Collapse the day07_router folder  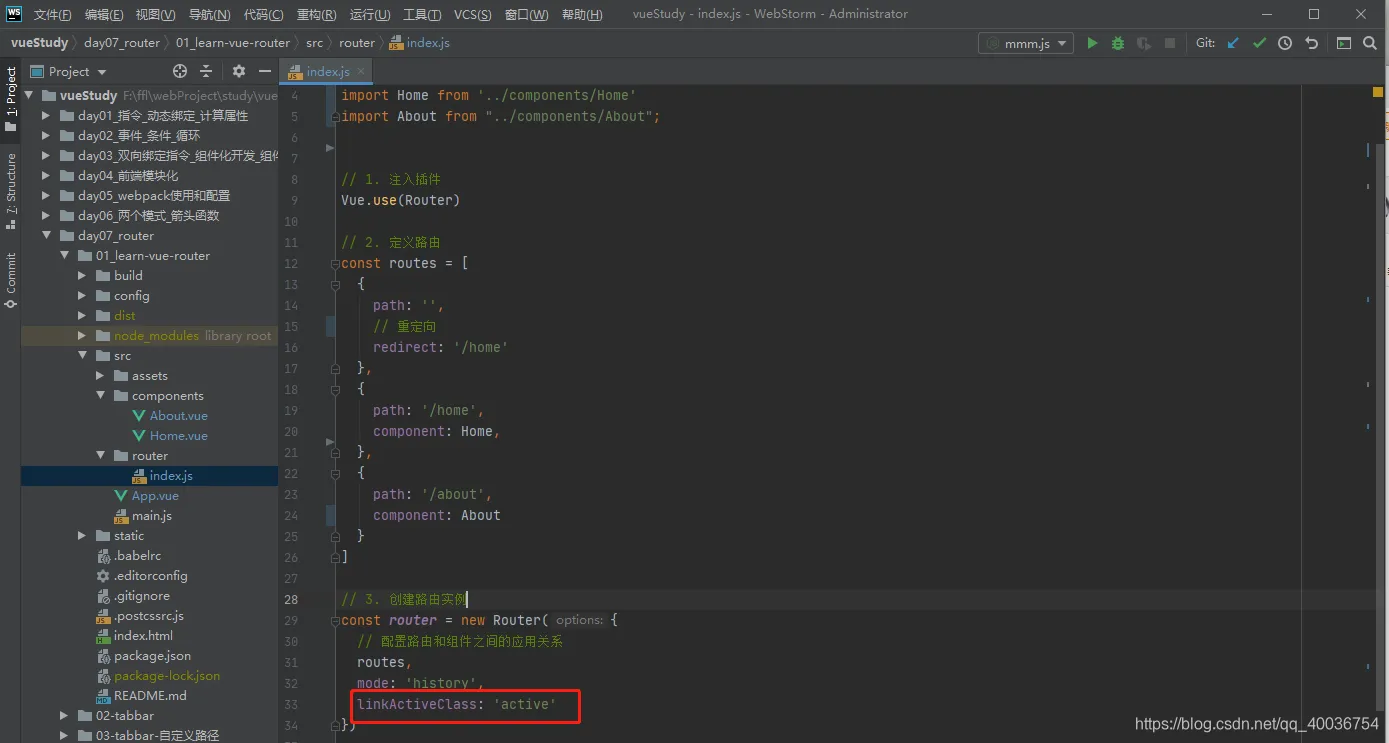point(46,236)
